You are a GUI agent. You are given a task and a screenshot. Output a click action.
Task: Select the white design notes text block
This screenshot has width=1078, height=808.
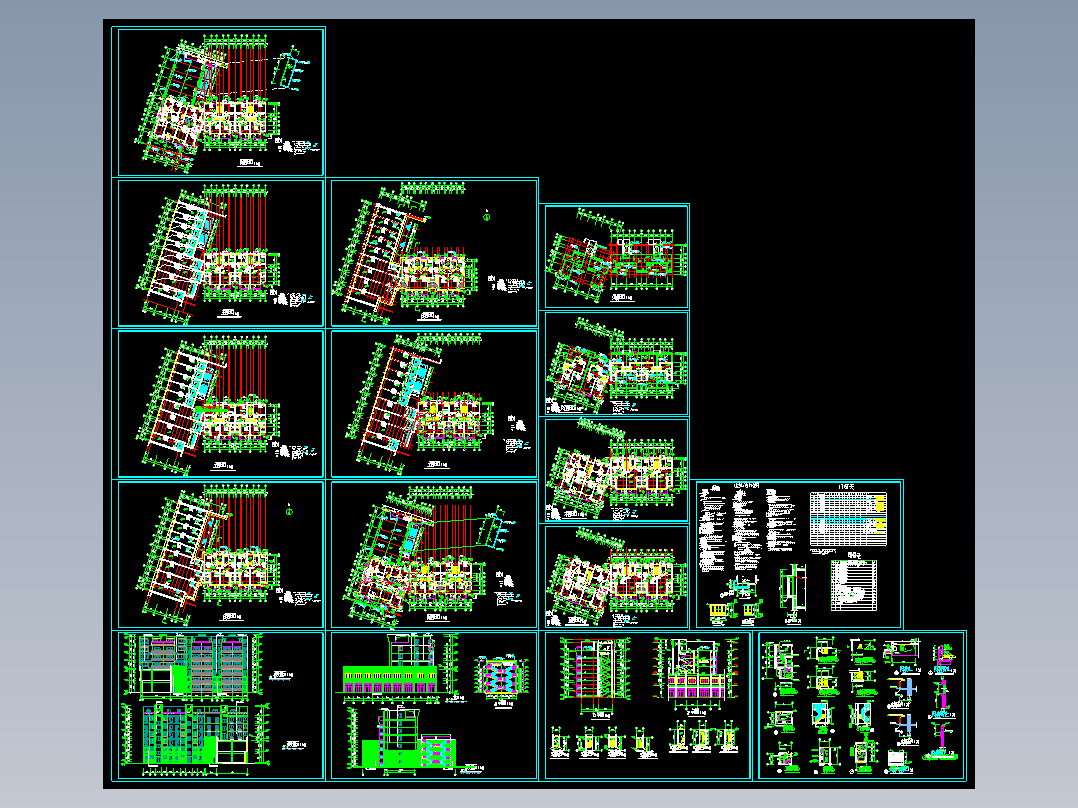pos(747,527)
